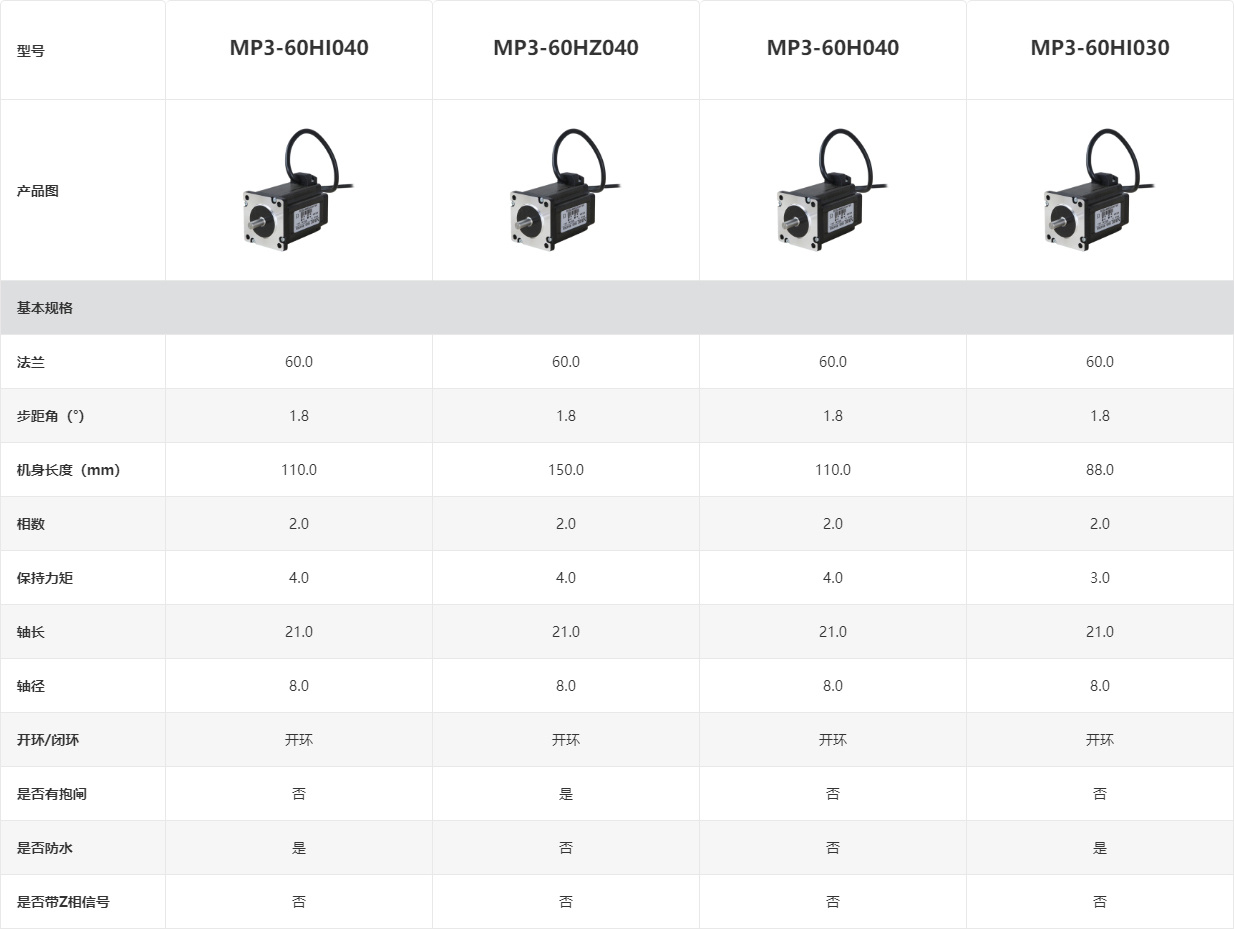
Task: View the MP3-60HI030 motor product image
Action: (x=1100, y=190)
